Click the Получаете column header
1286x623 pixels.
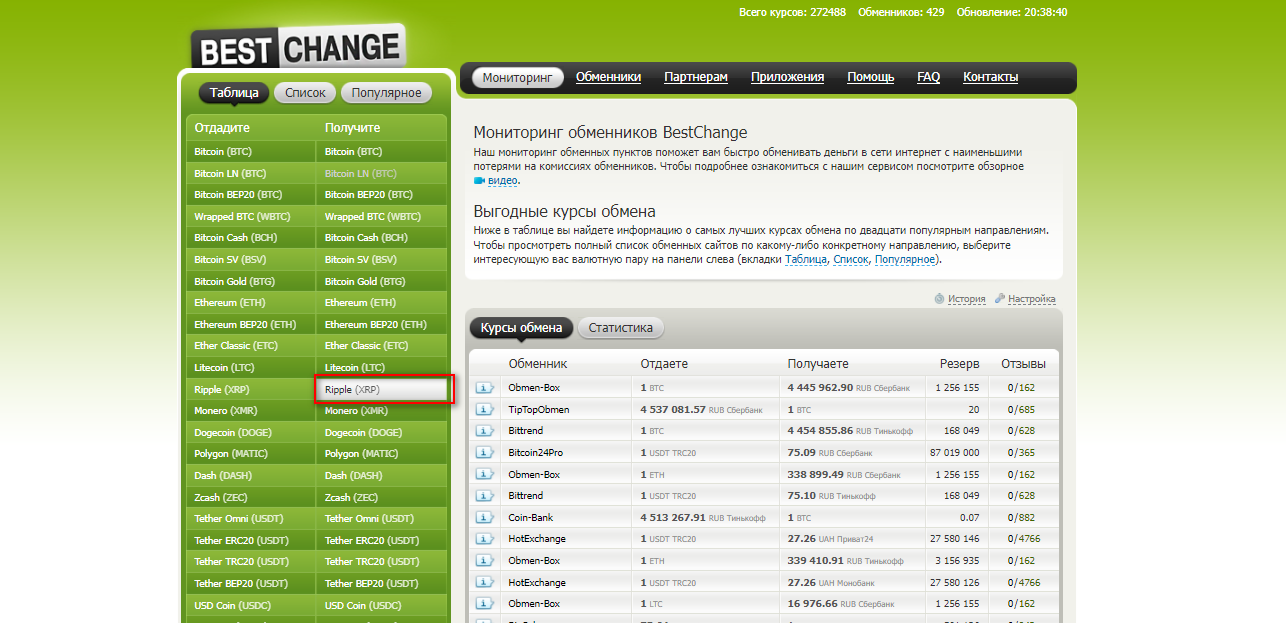click(x=818, y=364)
